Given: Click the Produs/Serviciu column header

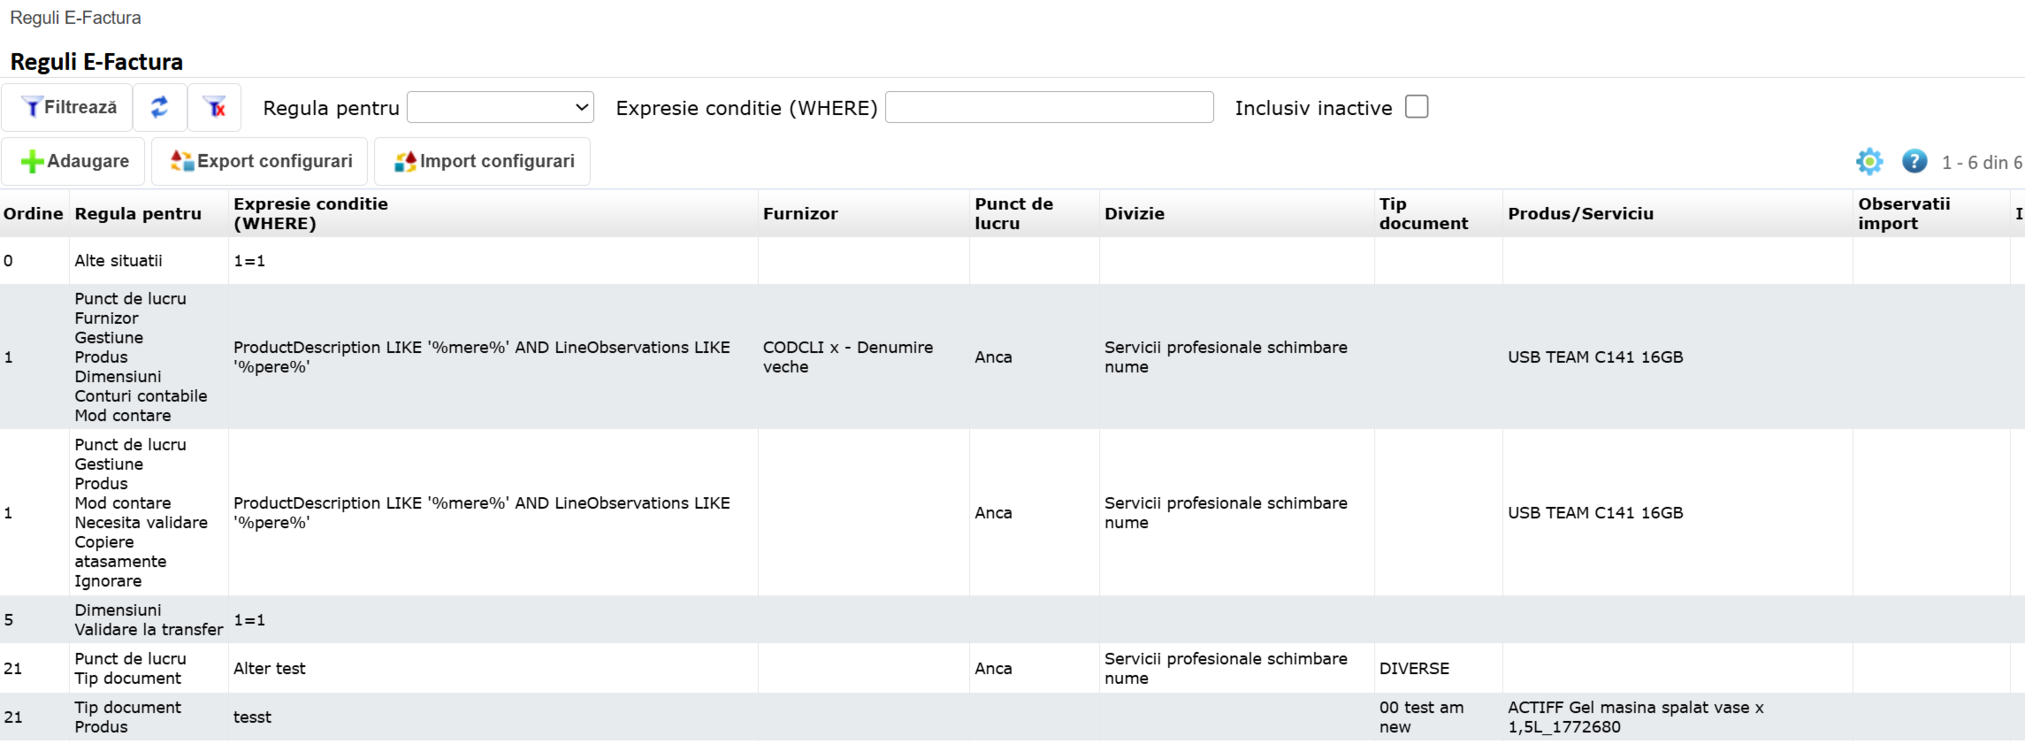Looking at the screenshot, I should [1580, 214].
